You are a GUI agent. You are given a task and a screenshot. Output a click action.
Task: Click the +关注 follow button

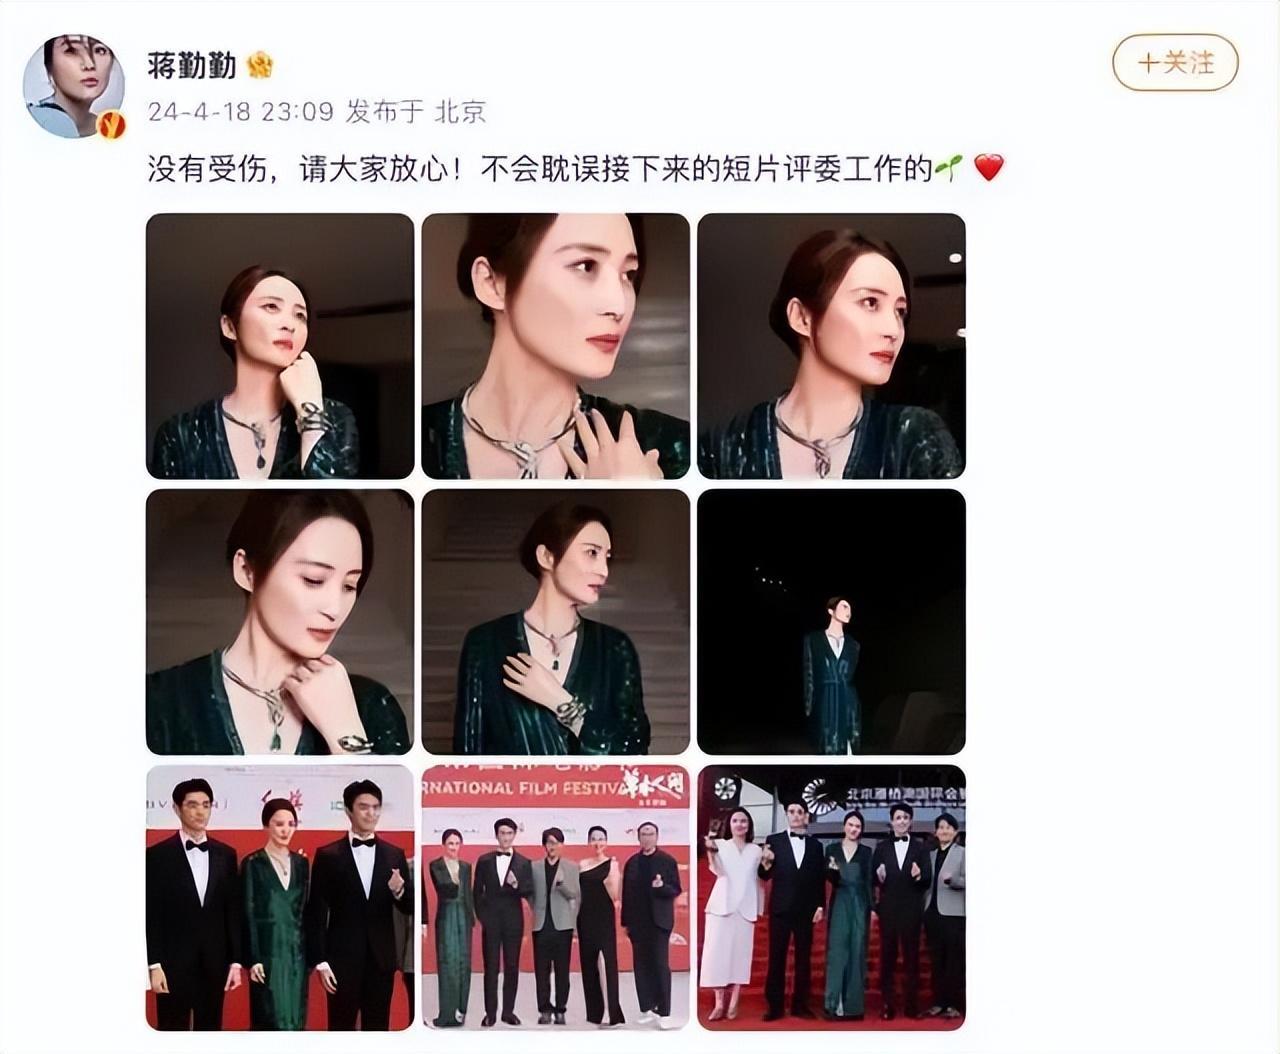[x=1175, y=64]
